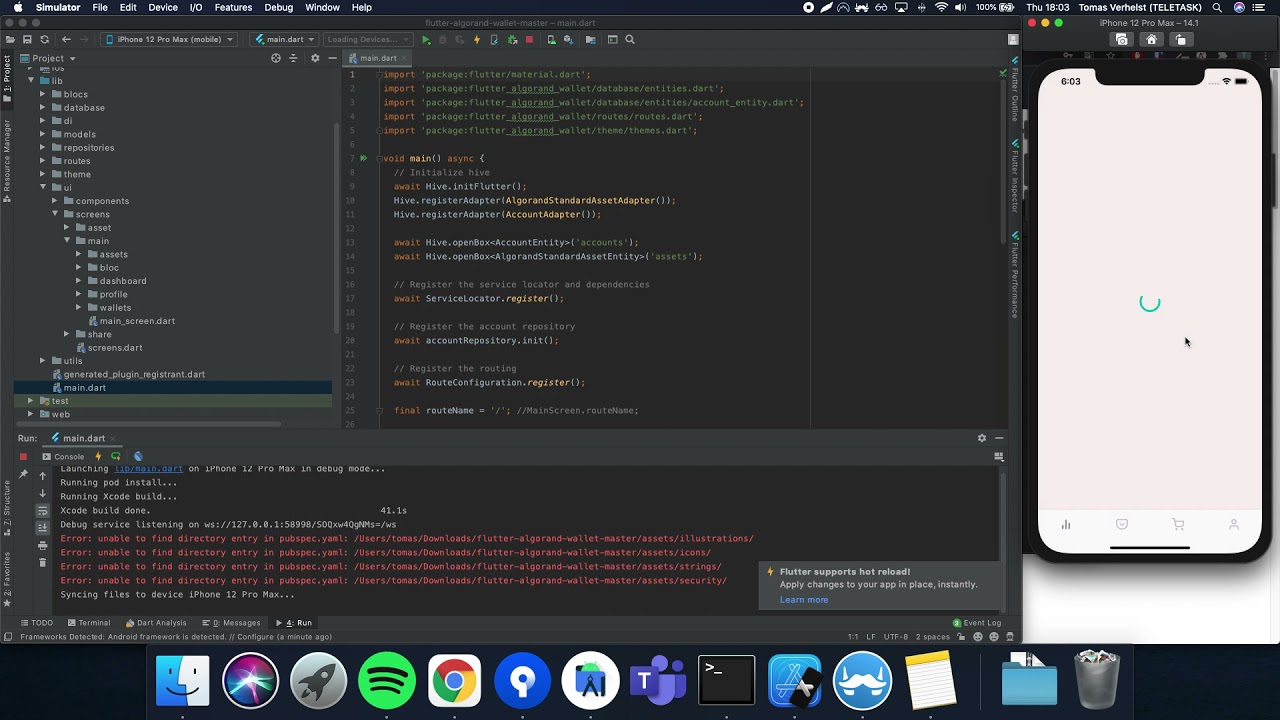Screen dimensions: 1280x720
Task: Click the Simulator Home button
Action: [x=1151, y=40]
